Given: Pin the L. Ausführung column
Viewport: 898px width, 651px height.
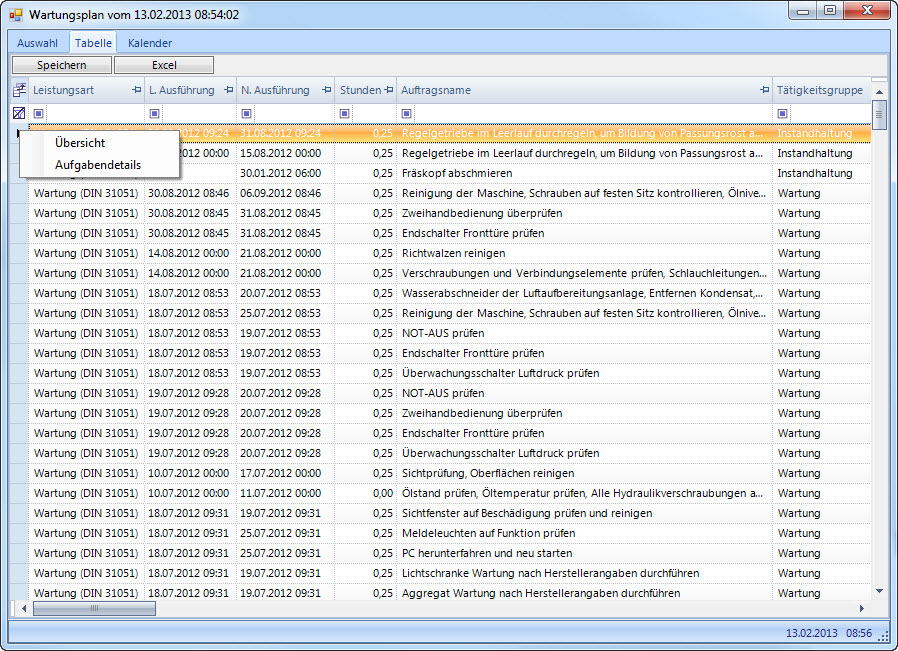Looking at the screenshot, I should (228, 90).
